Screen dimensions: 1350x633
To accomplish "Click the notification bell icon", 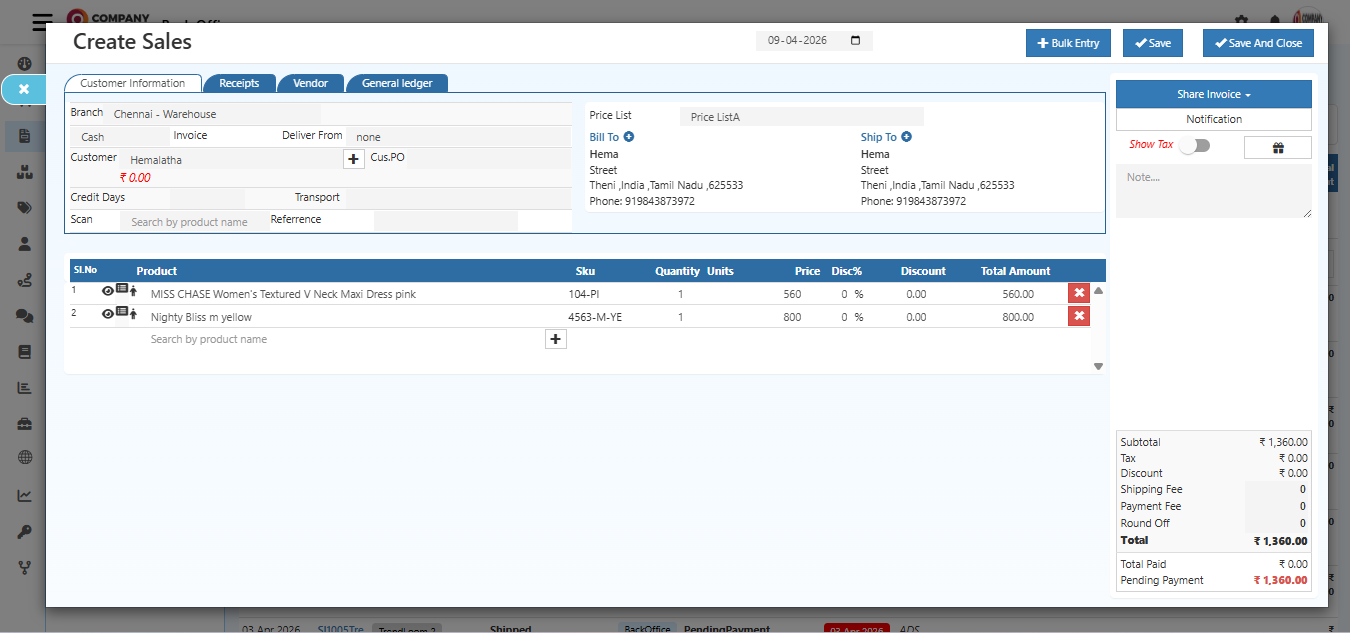I will (1274, 21).
